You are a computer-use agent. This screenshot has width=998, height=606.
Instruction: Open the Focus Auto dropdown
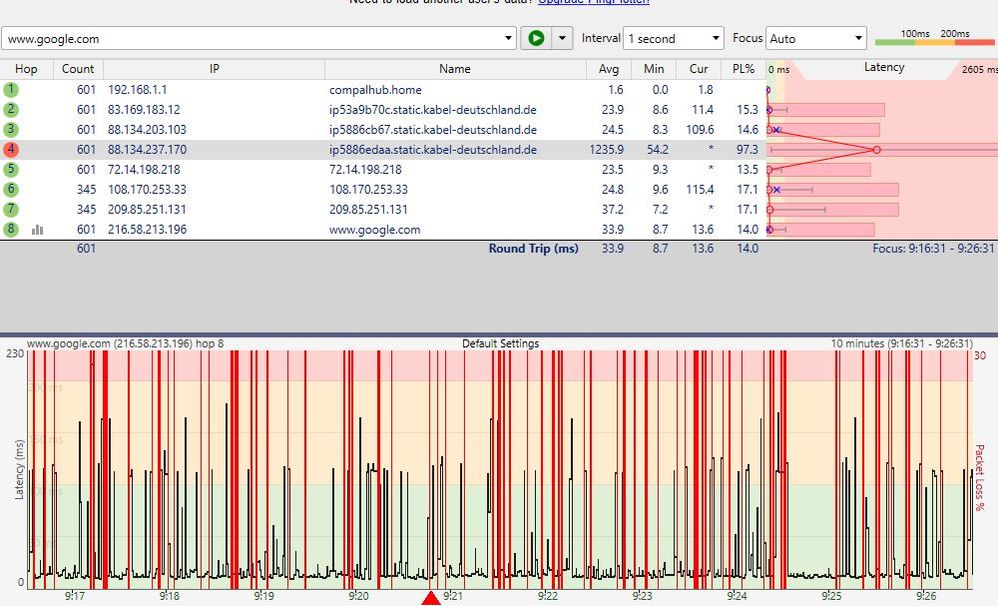pyautogui.click(x=816, y=39)
